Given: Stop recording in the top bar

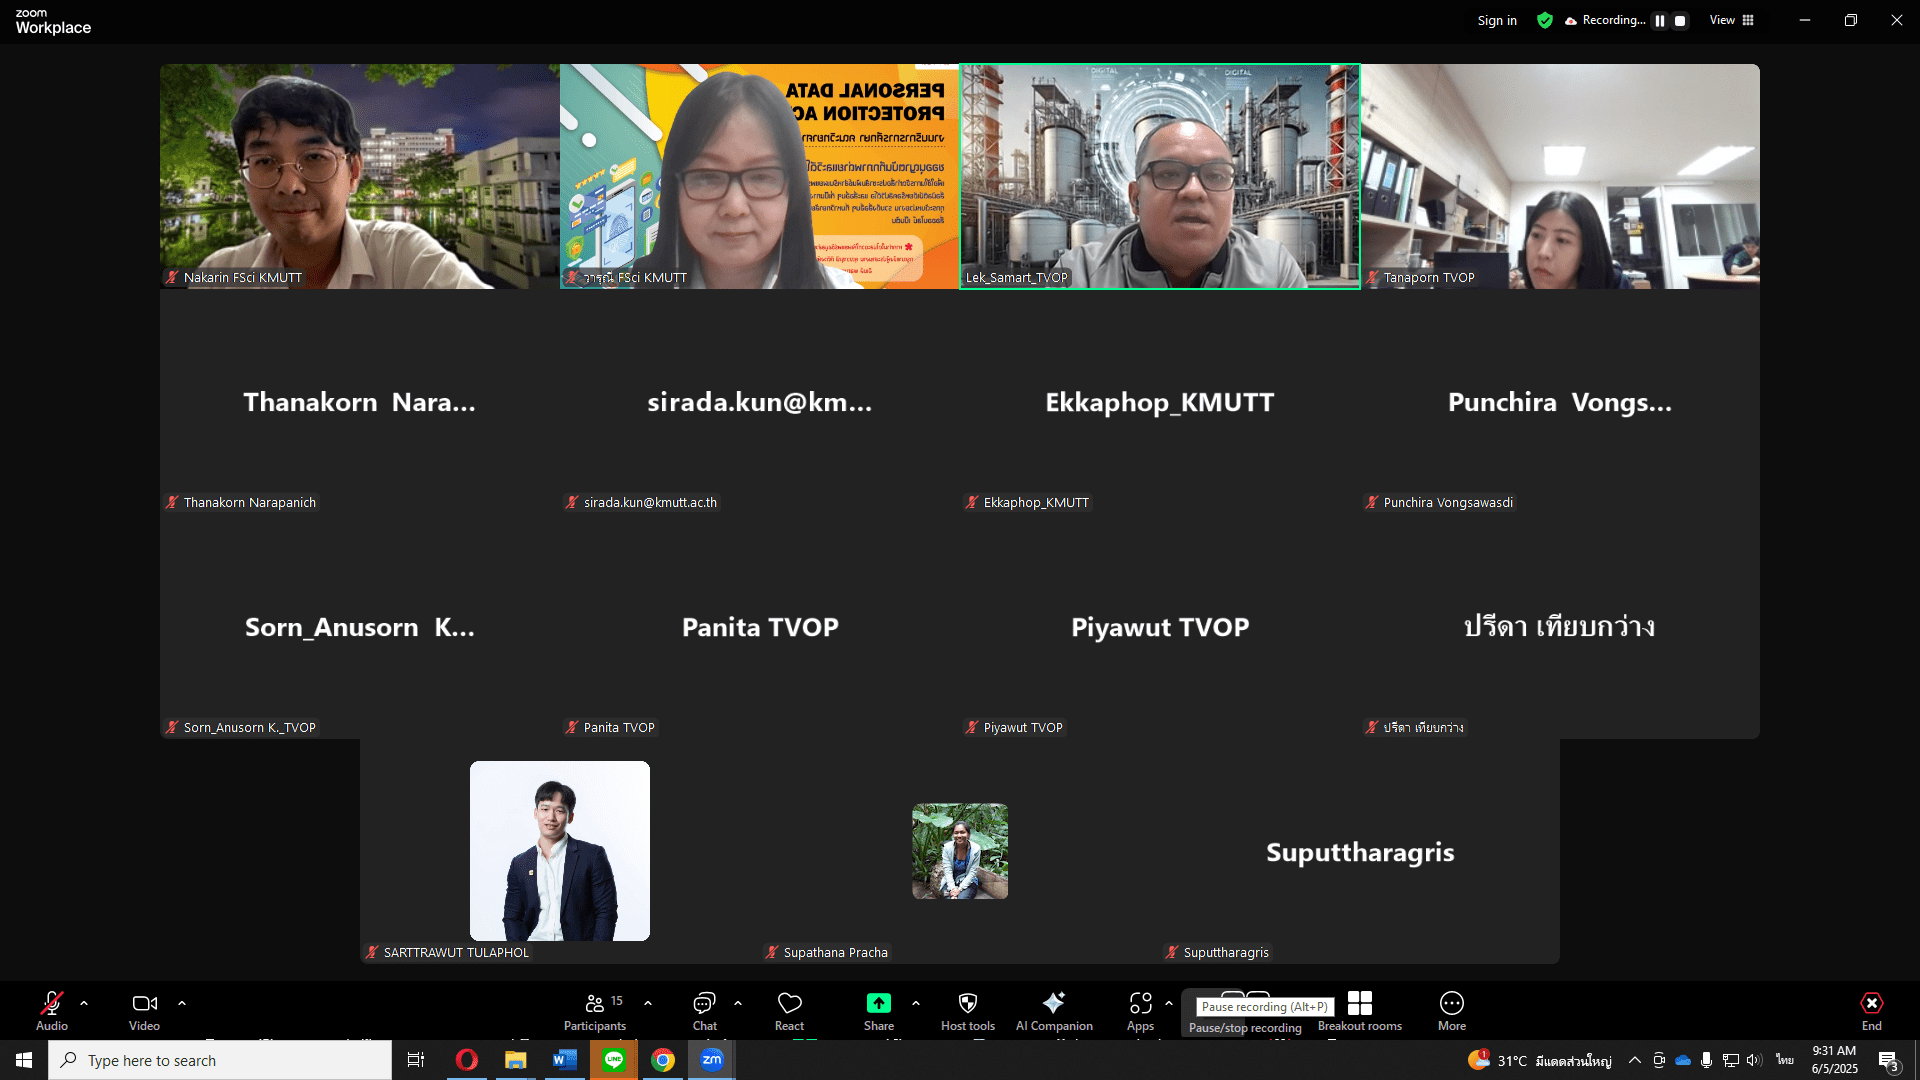Looking at the screenshot, I should pyautogui.click(x=1681, y=21).
